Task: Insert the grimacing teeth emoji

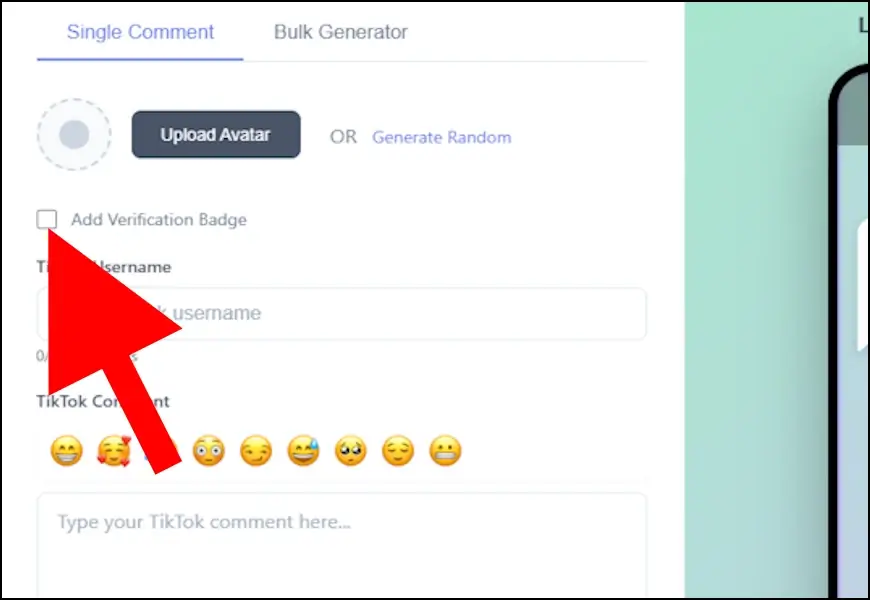Action: point(446,451)
